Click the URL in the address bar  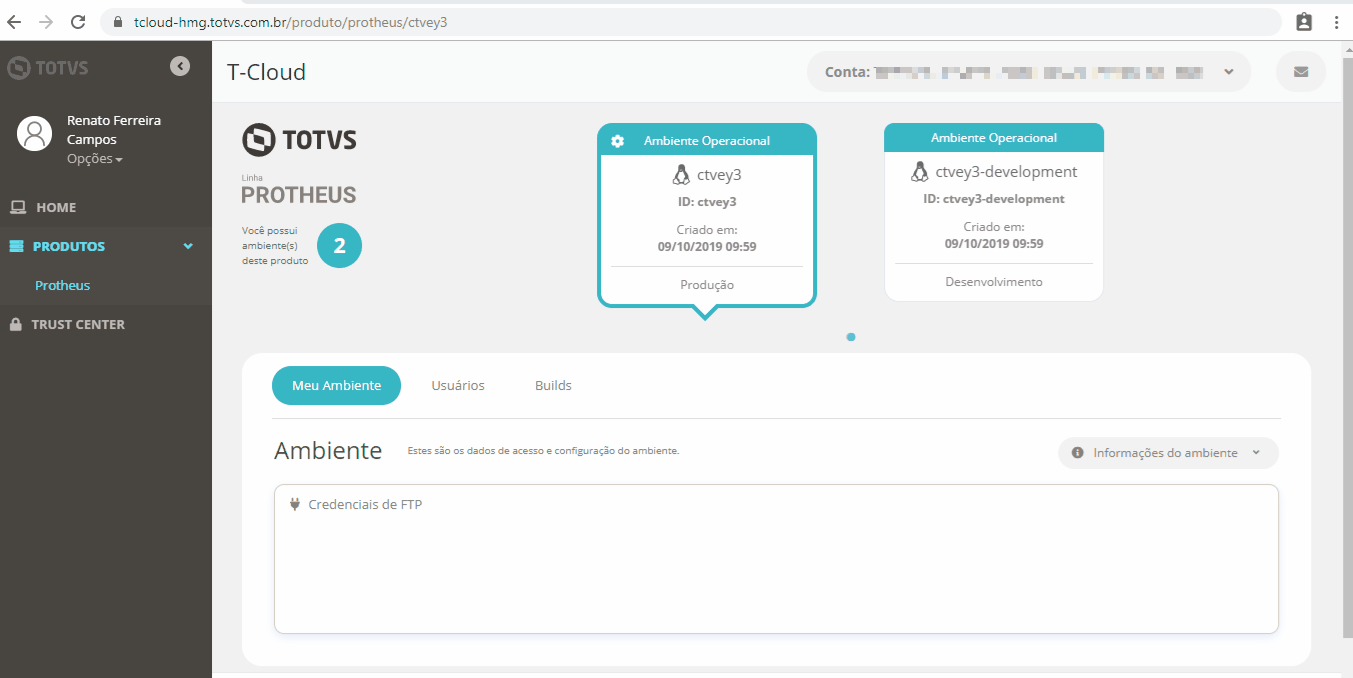click(x=290, y=22)
